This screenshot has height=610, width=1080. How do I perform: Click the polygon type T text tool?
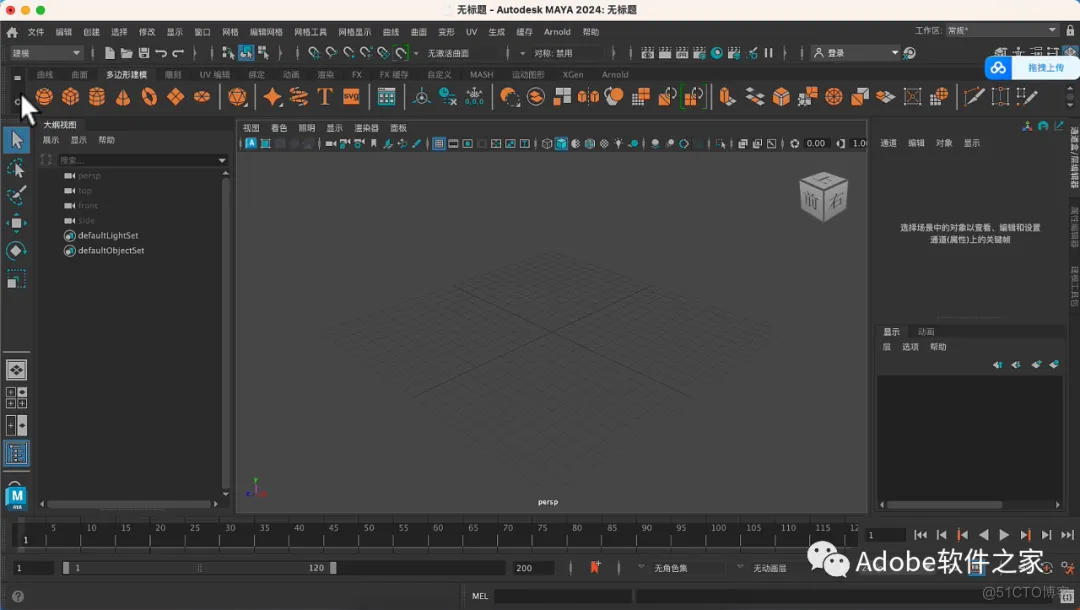click(x=324, y=97)
